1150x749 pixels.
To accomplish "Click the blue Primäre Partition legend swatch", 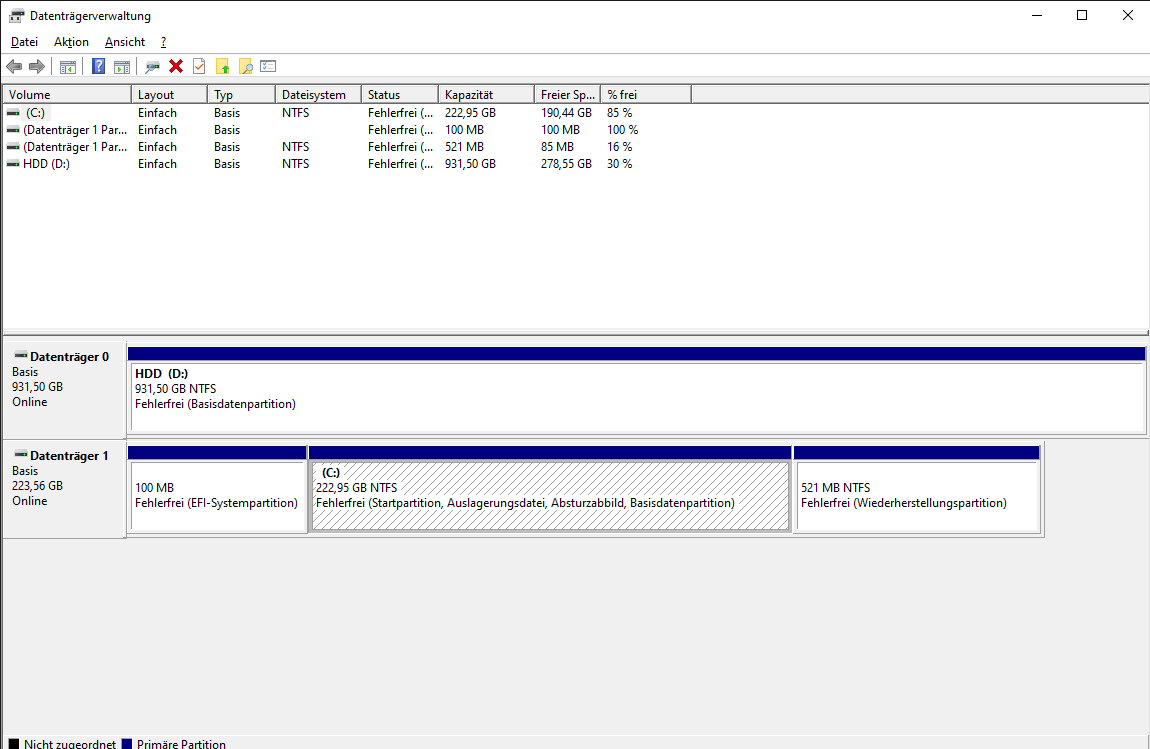I will [x=127, y=744].
